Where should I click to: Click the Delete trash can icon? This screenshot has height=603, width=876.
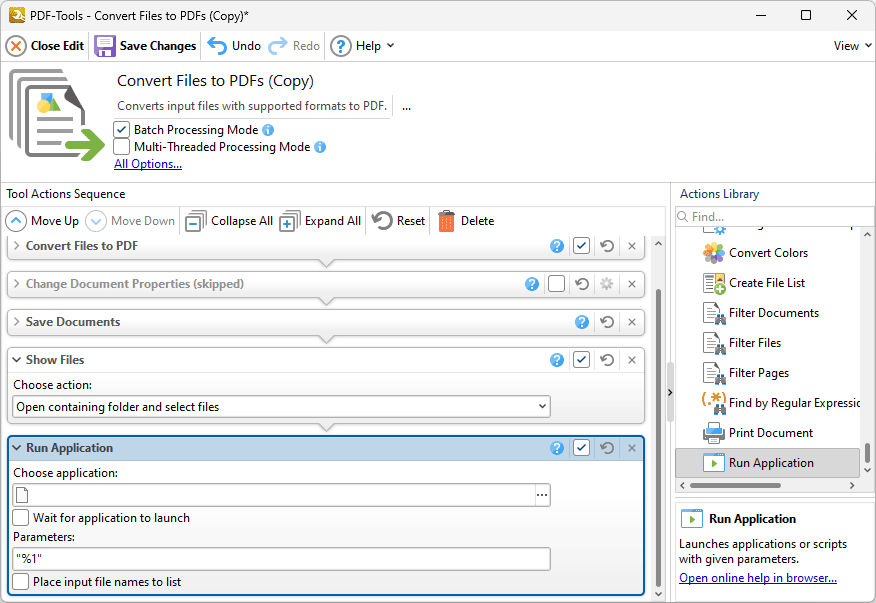tap(446, 221)
